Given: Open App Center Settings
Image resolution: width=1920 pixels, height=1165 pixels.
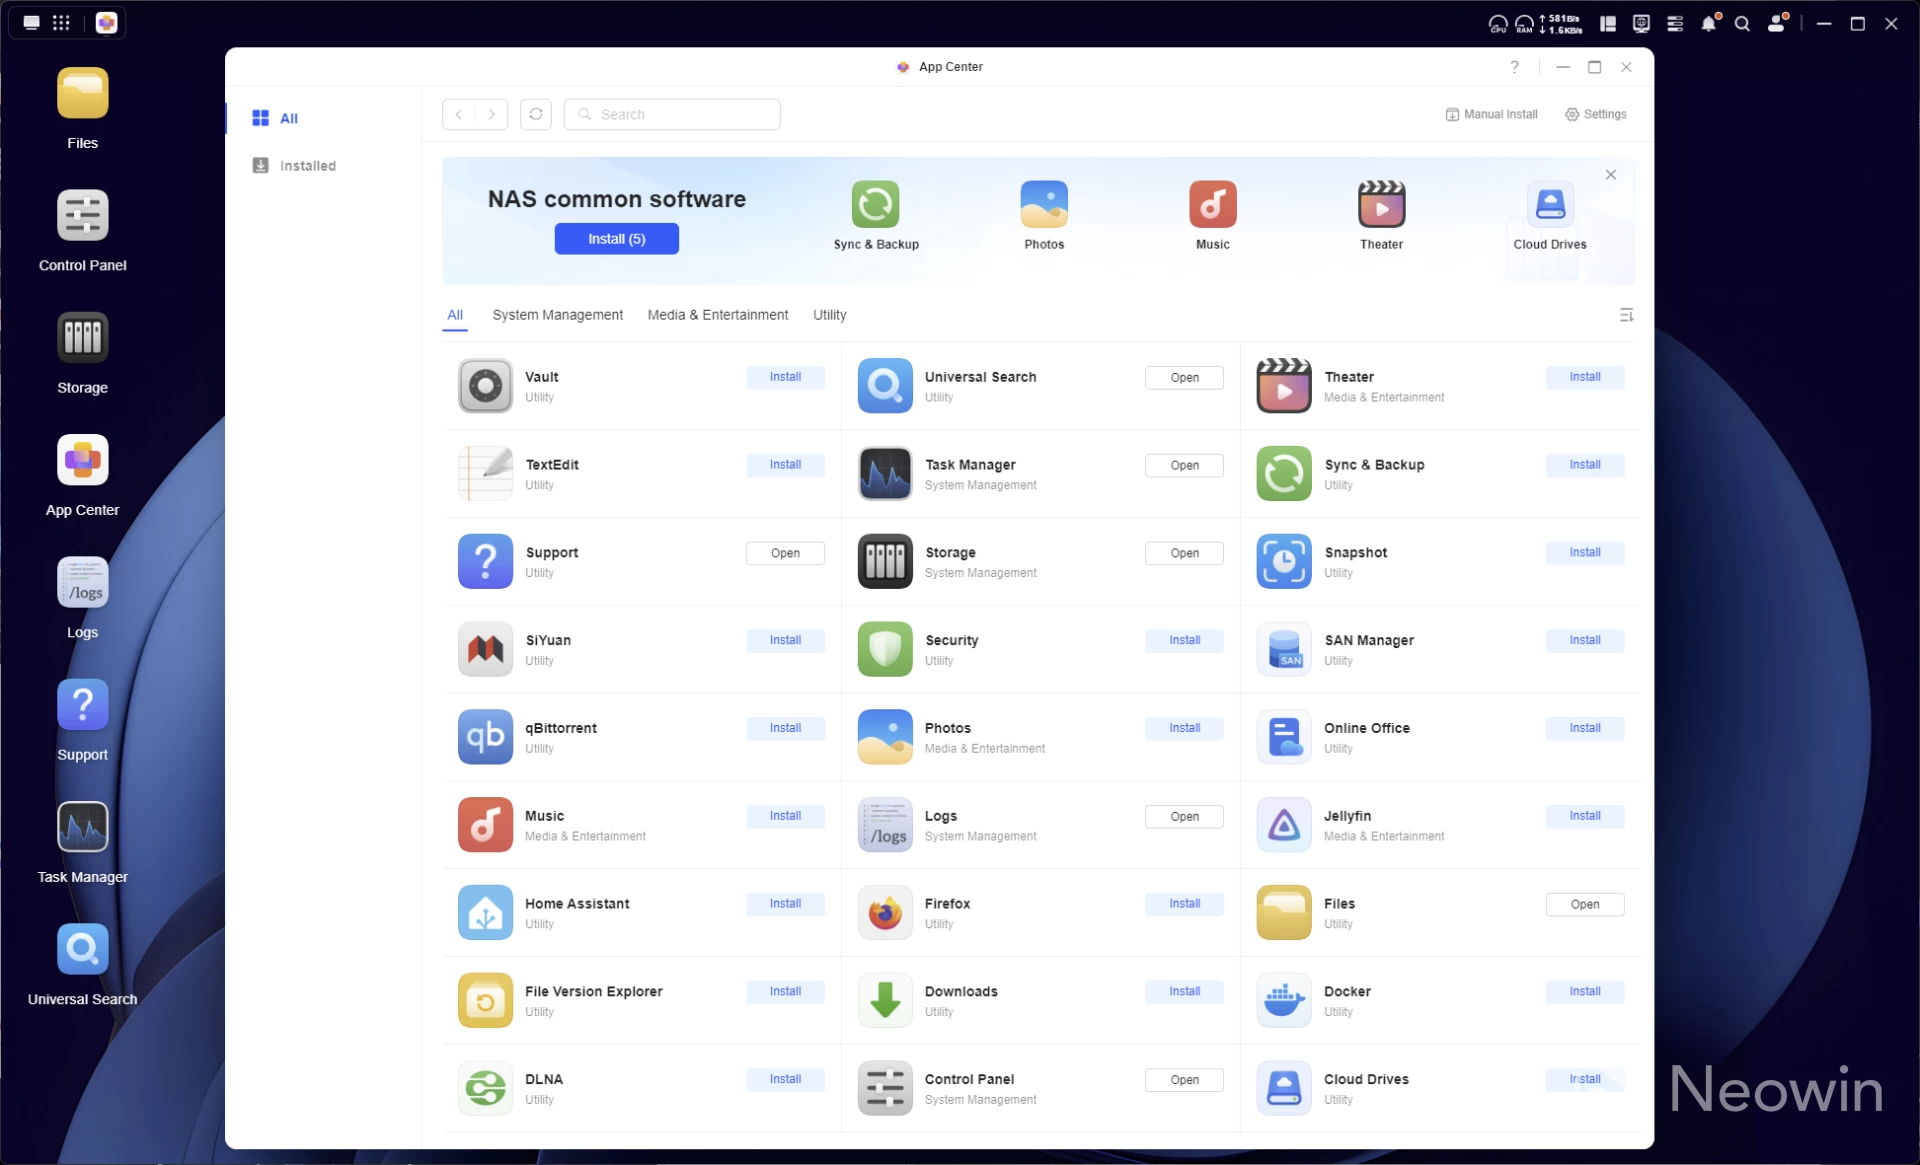Looking at the screenshot, I should 1595,114.
